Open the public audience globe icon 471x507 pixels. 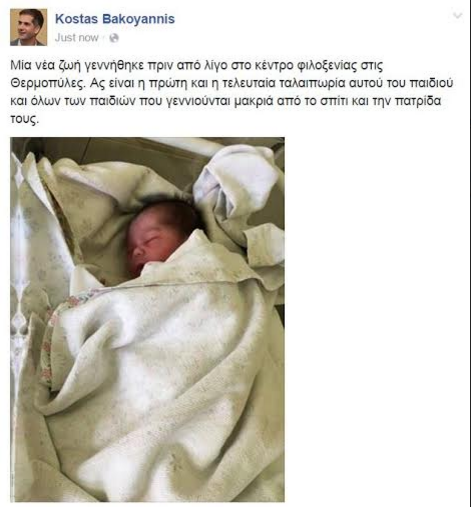click(x=114, y=38)
